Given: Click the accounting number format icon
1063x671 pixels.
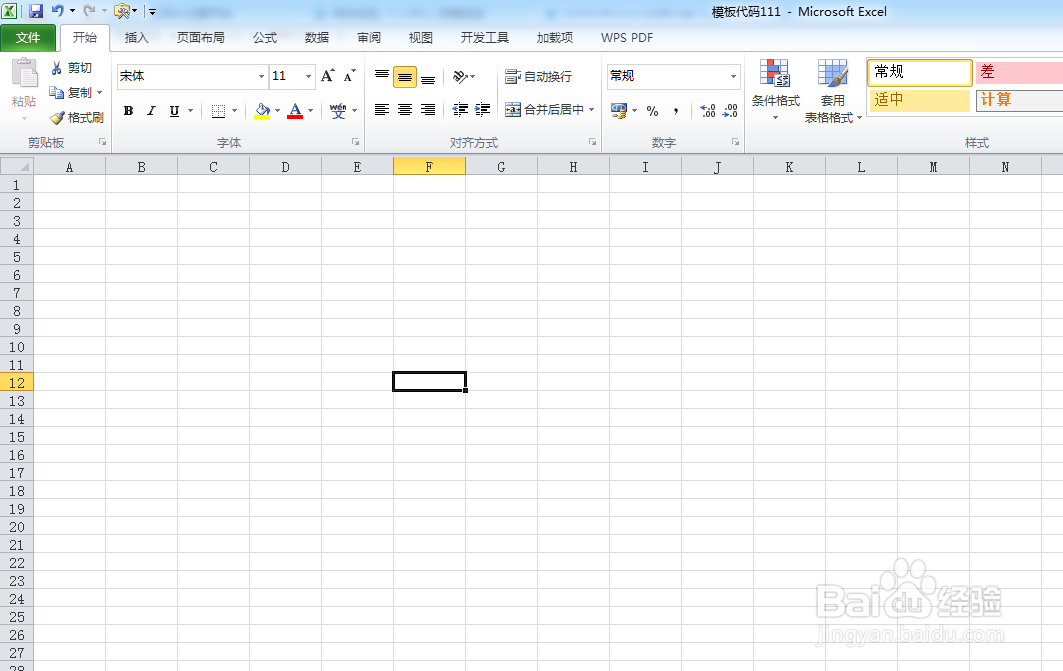Looking at the screenshot, I should (x=618, y=110).
